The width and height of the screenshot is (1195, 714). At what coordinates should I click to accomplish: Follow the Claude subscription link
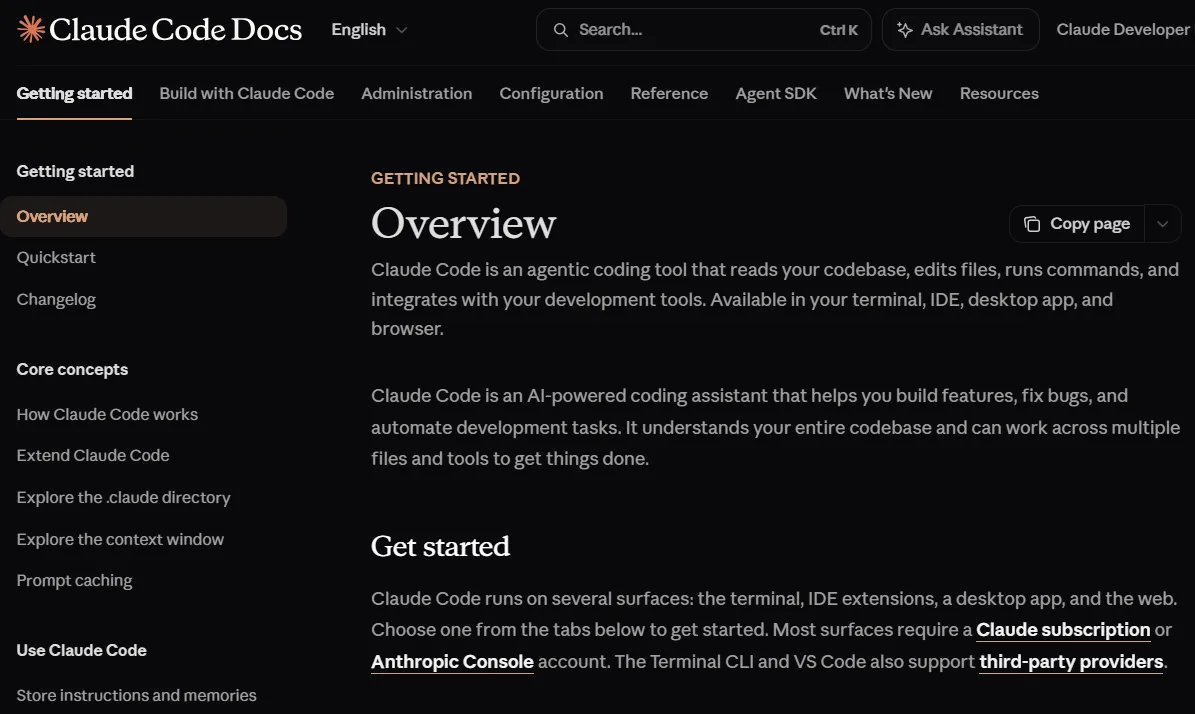pos(1063,629)
